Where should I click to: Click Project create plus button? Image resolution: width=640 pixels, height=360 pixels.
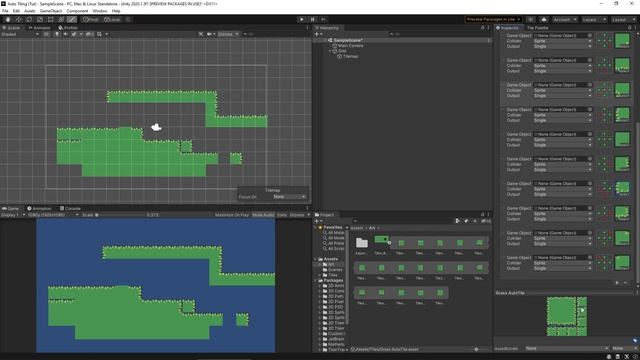click(x=317, y=221)
